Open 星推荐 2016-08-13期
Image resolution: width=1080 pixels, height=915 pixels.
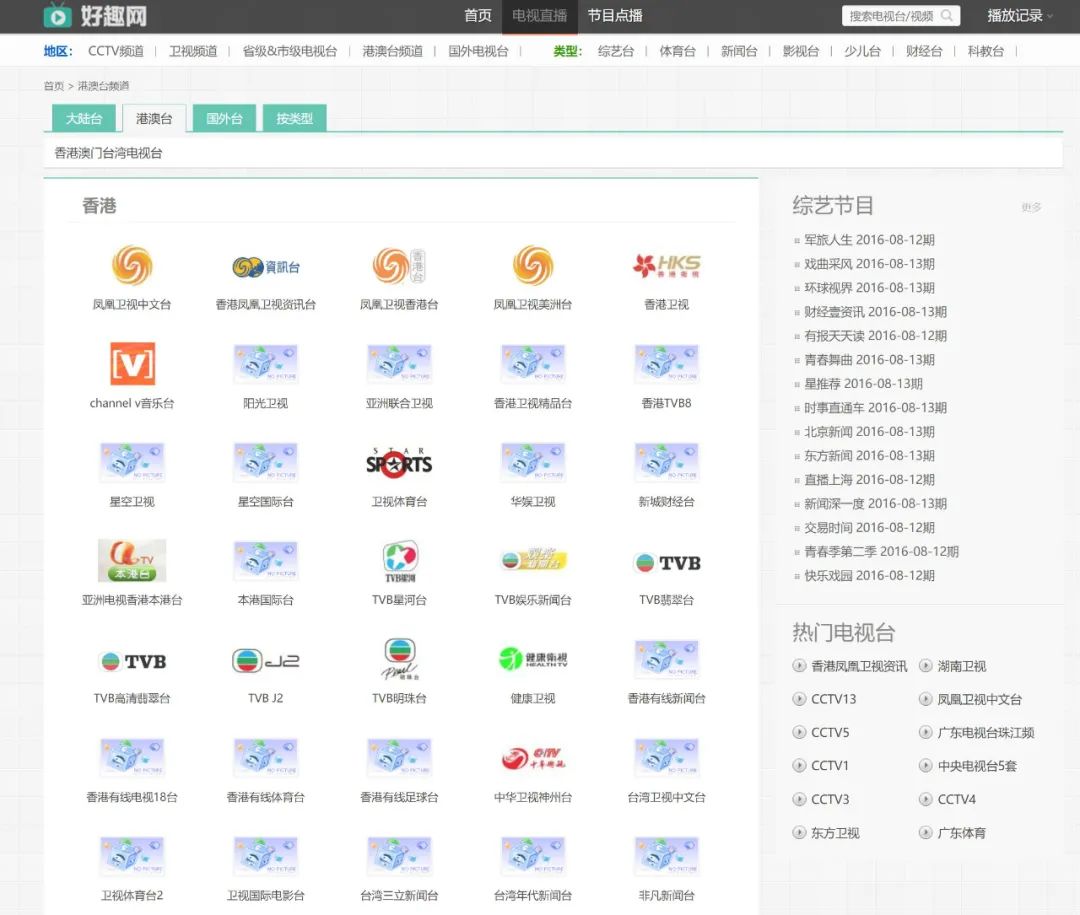pos(863,384)
